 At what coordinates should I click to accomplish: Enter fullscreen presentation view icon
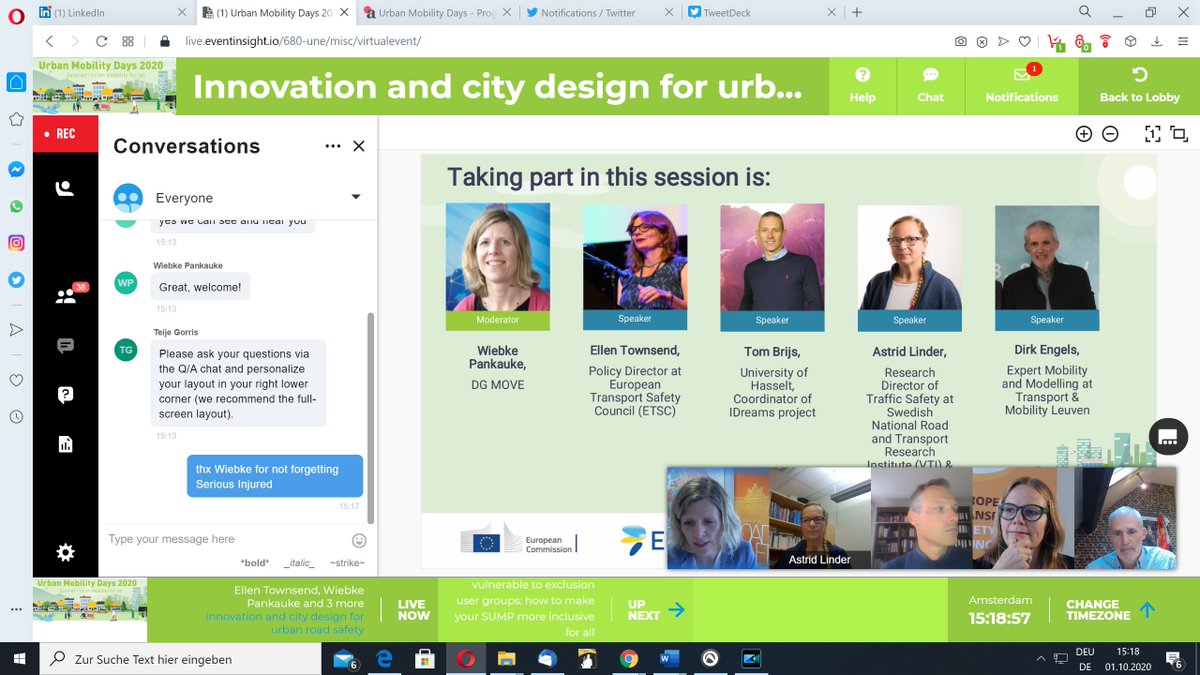tap(1178, 134)
